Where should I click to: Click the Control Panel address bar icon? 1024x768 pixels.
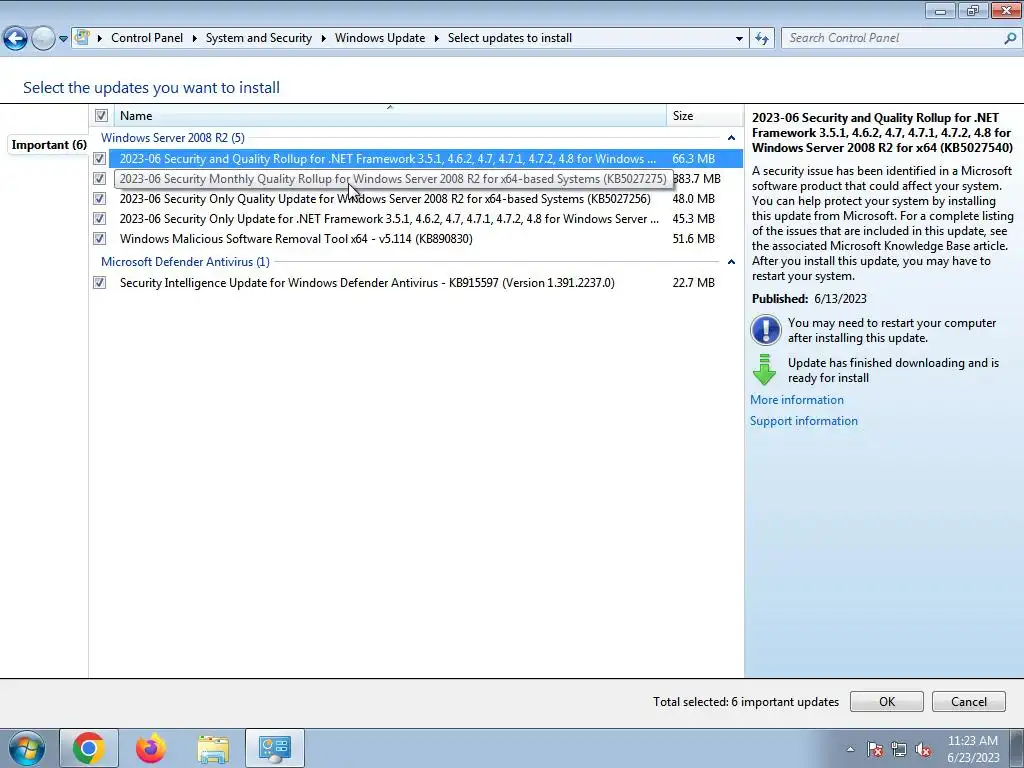pos(82,37)
